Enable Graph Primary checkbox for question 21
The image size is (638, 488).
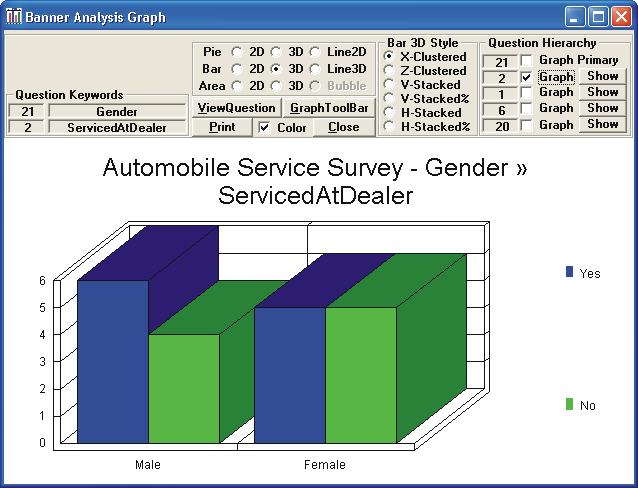[526, 61]
